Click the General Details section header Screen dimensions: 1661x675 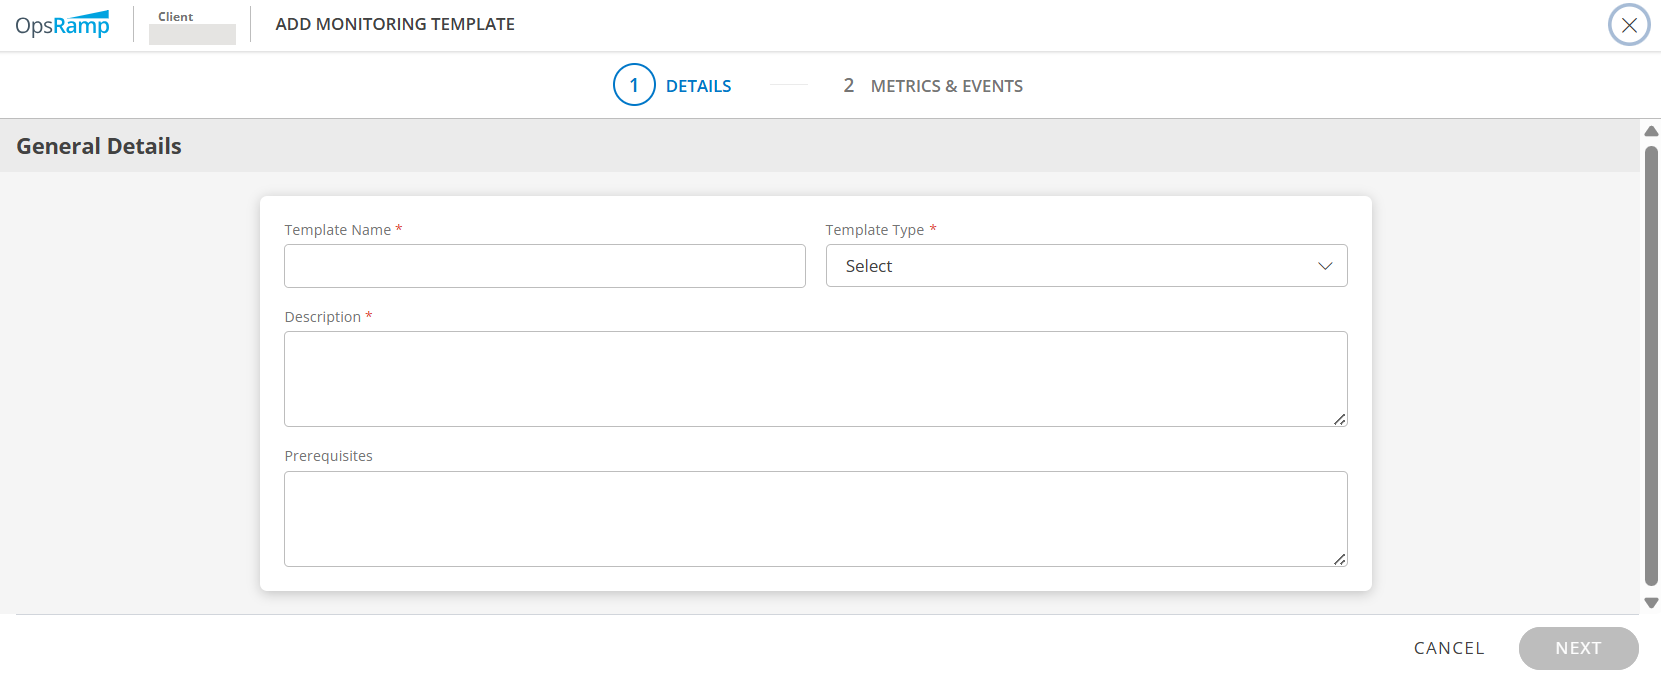[99, 146]
